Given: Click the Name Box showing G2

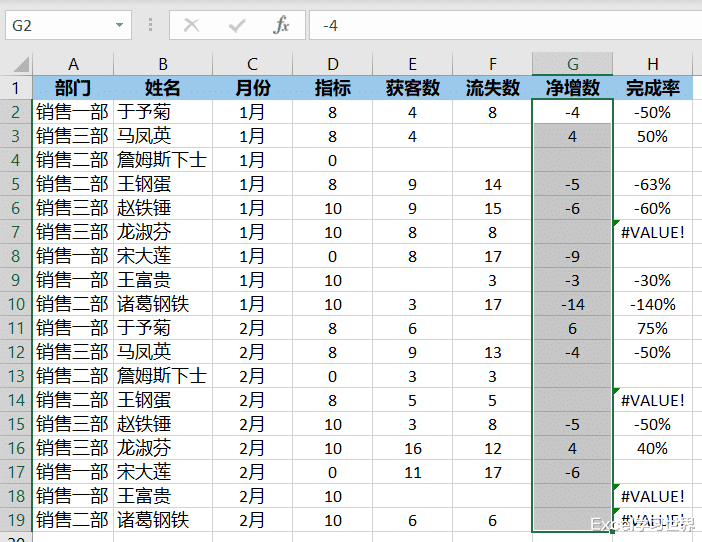Looking at the screenshot, I should [68, 25].
